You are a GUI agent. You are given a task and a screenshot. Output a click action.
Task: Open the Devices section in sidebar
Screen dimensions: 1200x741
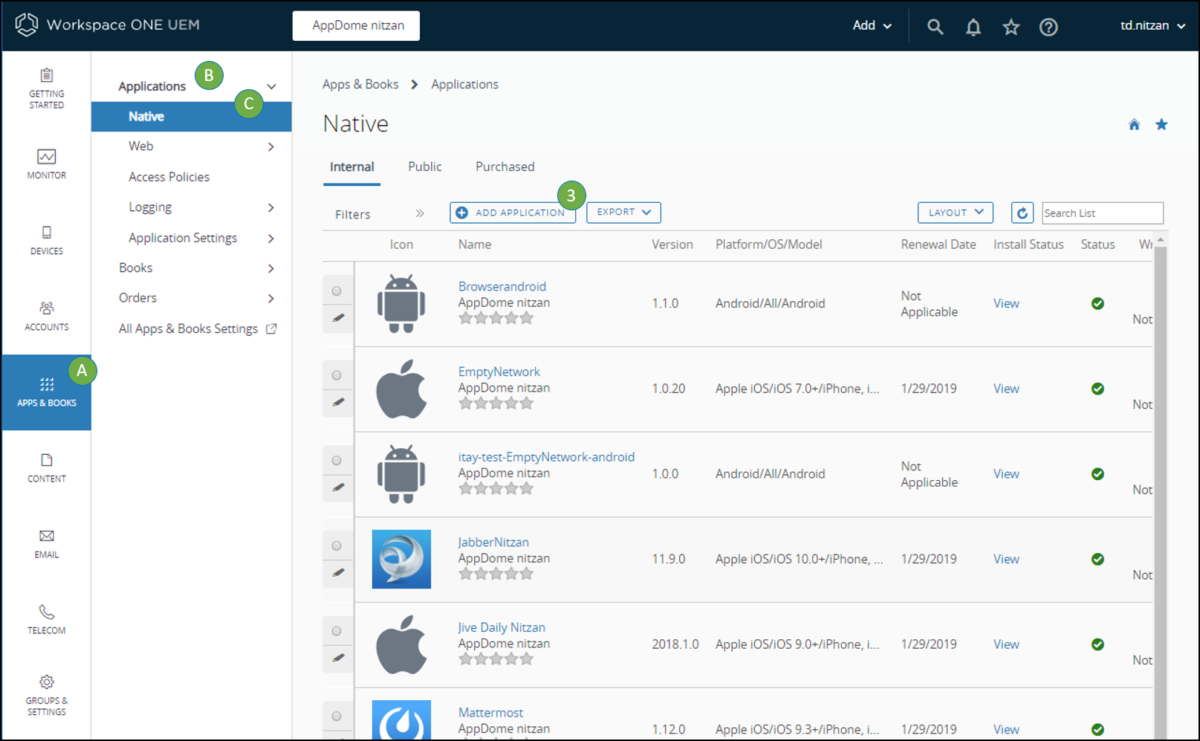(x=46, y=240)
